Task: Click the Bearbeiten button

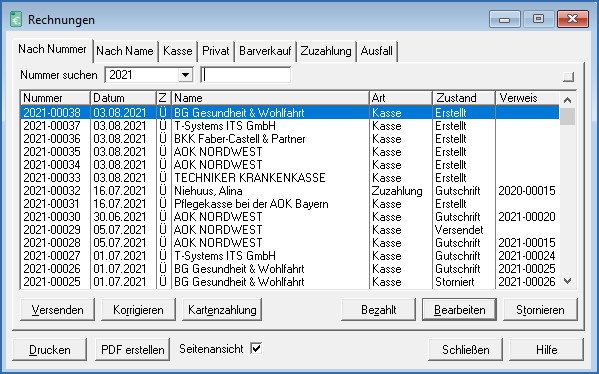Action: tap(460, 309)
